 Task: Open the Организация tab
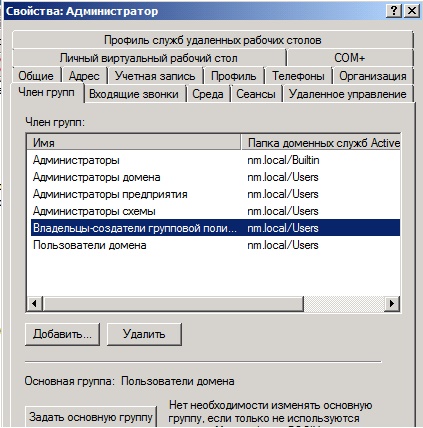tap(373, 76)
